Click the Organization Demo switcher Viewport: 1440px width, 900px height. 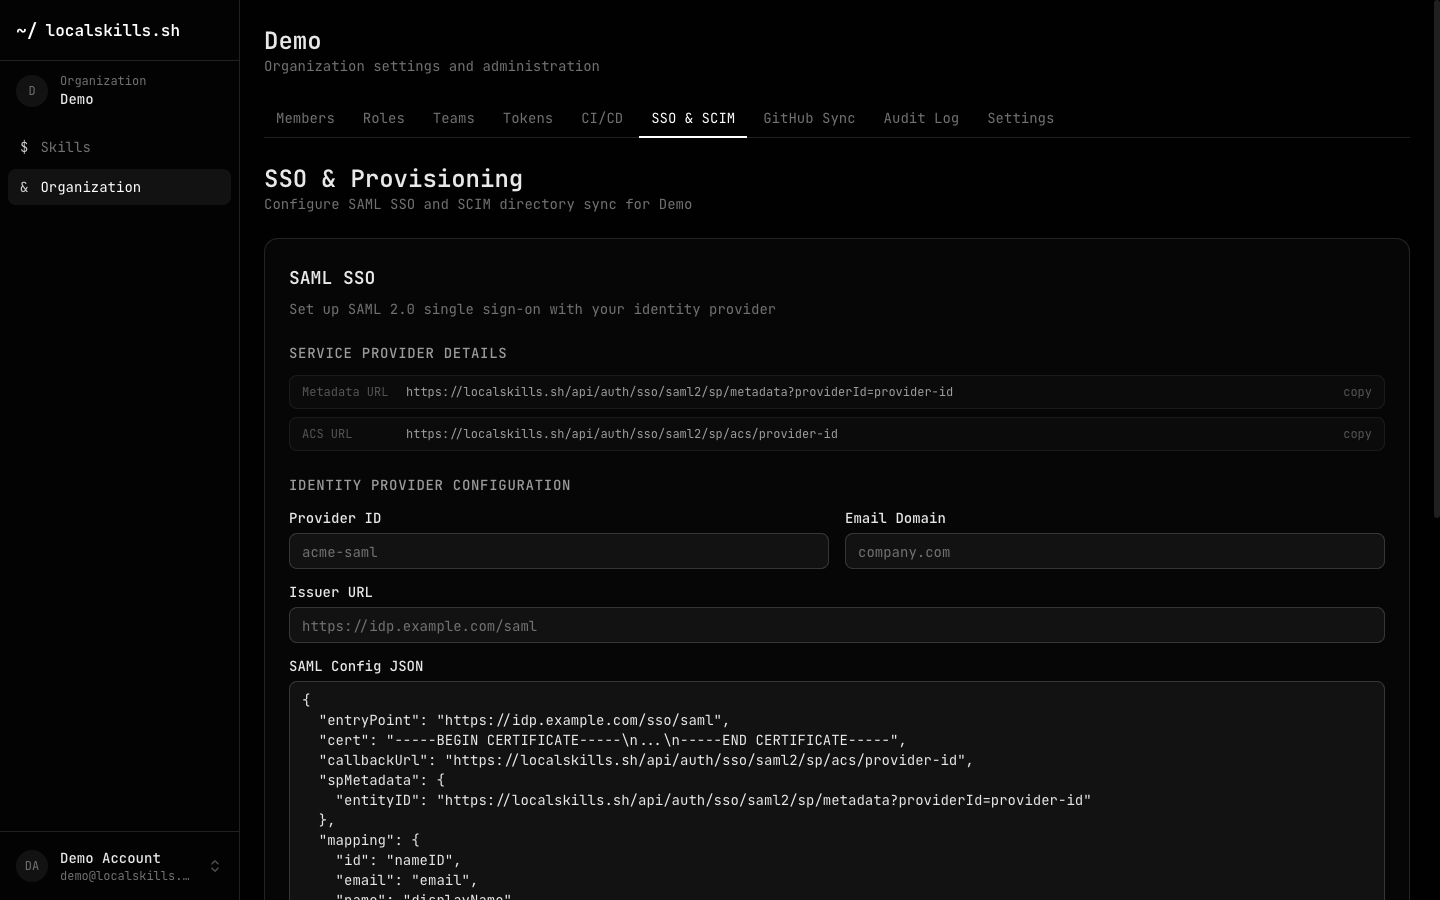119,91
